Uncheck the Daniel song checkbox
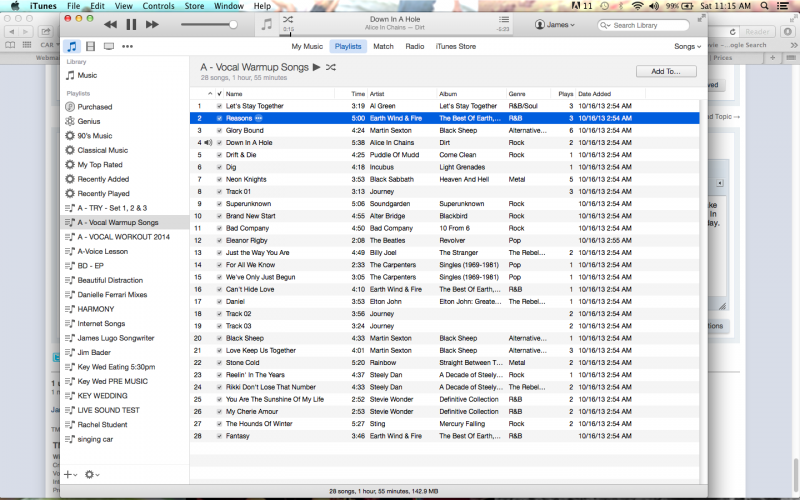This screenshot has width=800, height=500. pyautogui.click(x=219, y=302)
